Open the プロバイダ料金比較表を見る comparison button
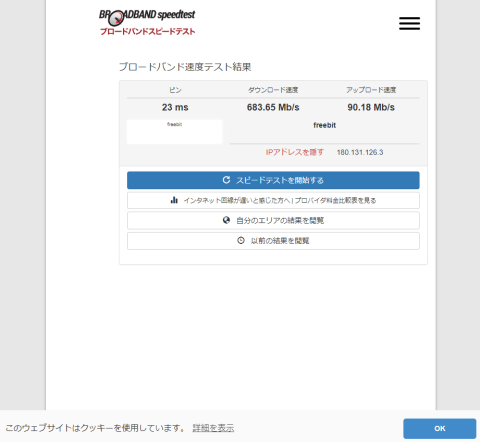The image size is (480, 442). point(273,200)
